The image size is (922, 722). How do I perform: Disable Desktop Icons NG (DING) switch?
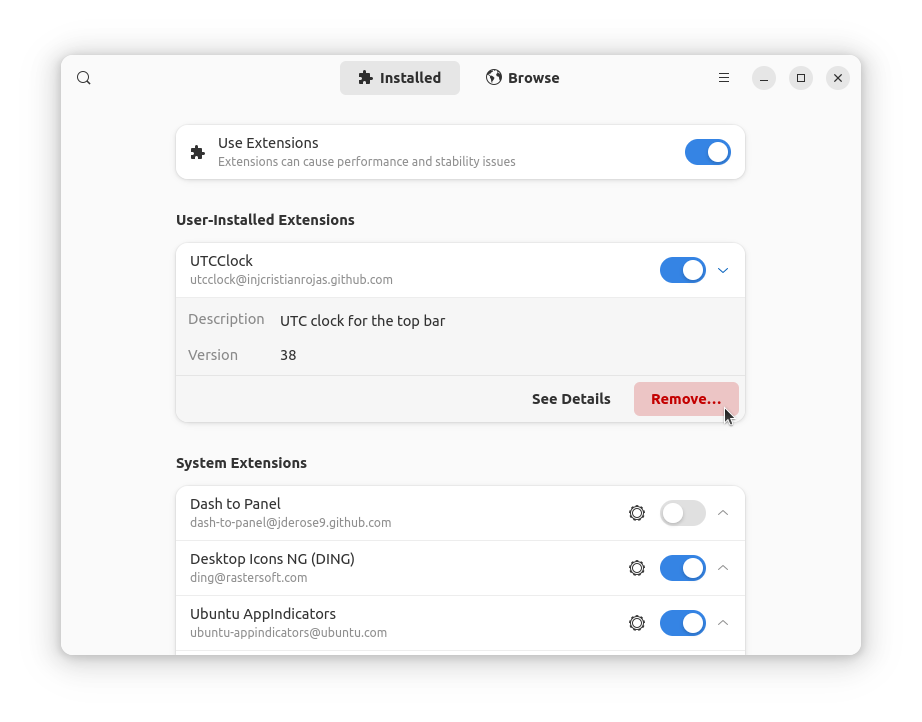[x=683, y=568]
